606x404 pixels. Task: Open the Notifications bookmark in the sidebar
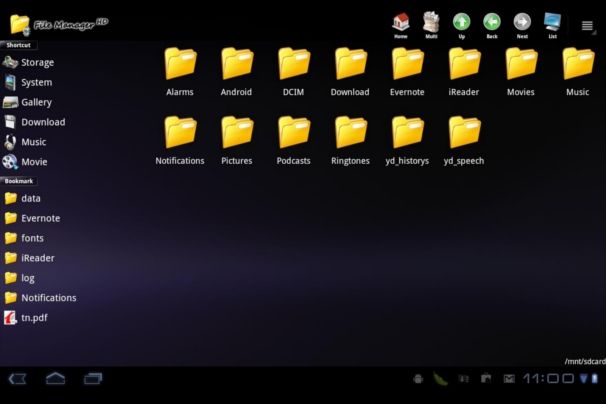pyautogui.click(x=40, y=298)
